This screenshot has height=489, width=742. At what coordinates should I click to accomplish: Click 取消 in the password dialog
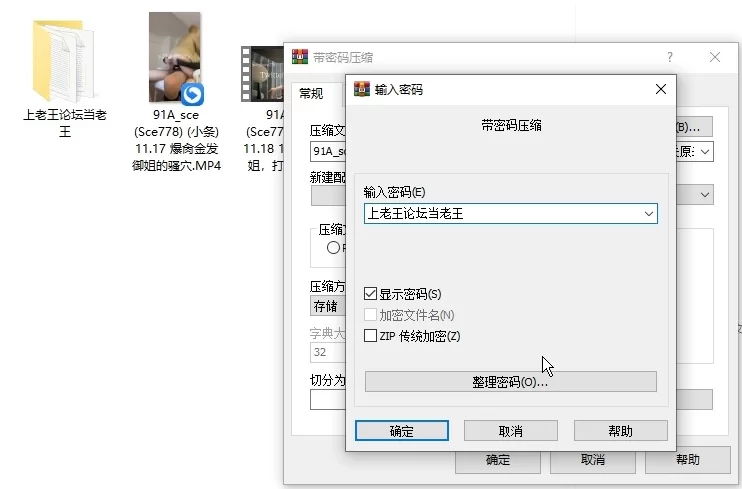coord(510,431)
